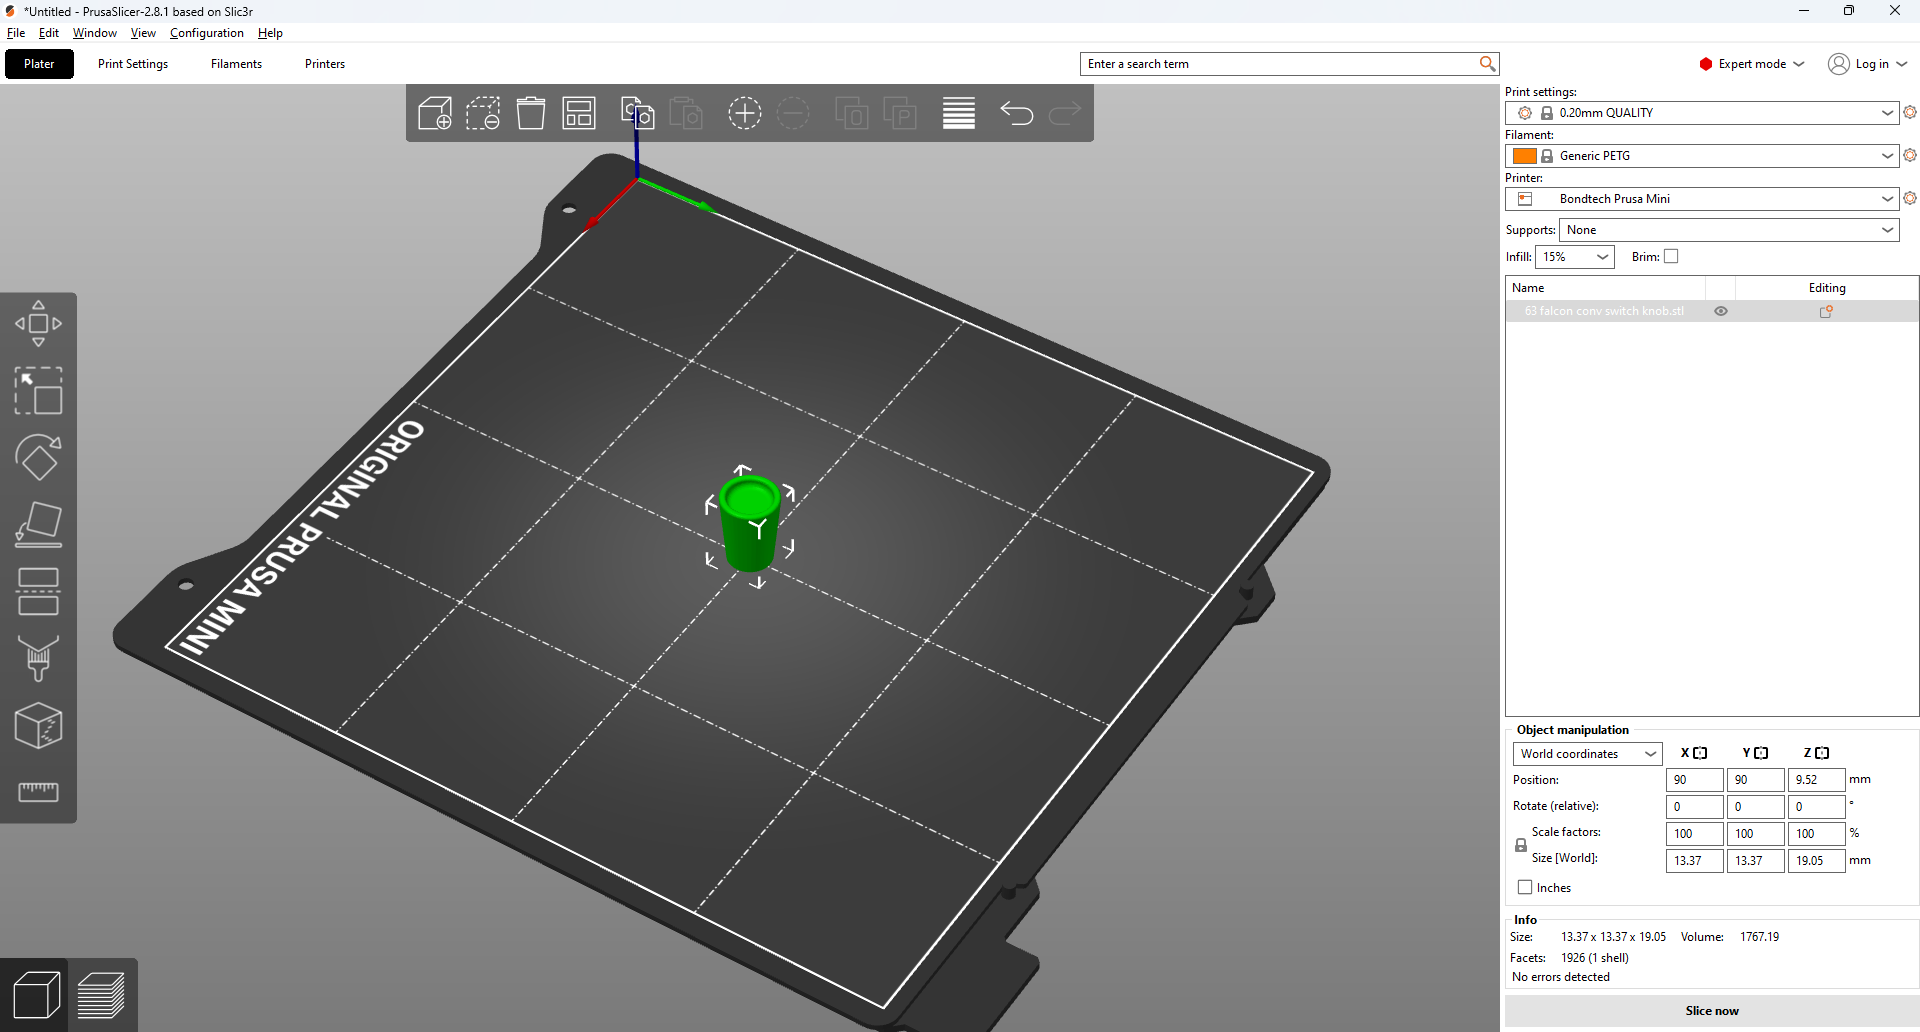Expand the Supports dropdown
Screen dimensions: 1920x1032
coord(1729,230)
